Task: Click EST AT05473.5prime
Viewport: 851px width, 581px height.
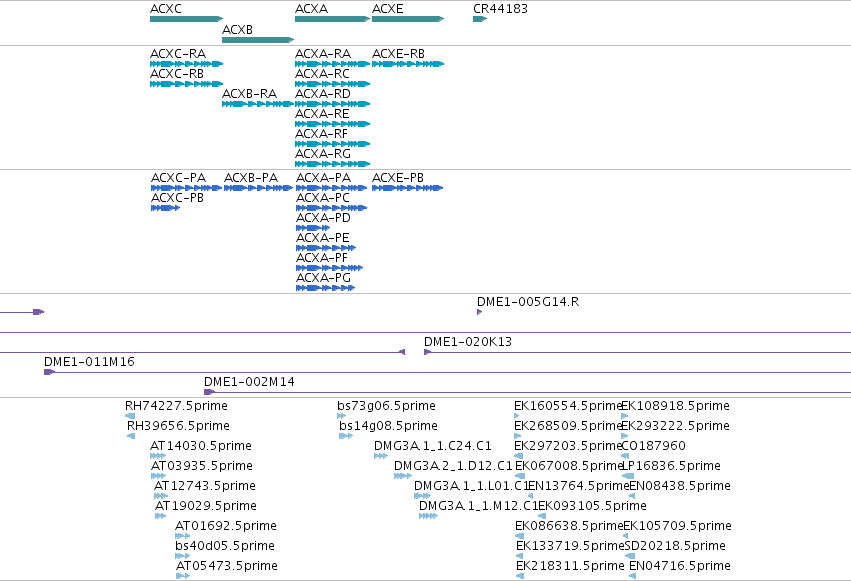Action: click(183, 577)
